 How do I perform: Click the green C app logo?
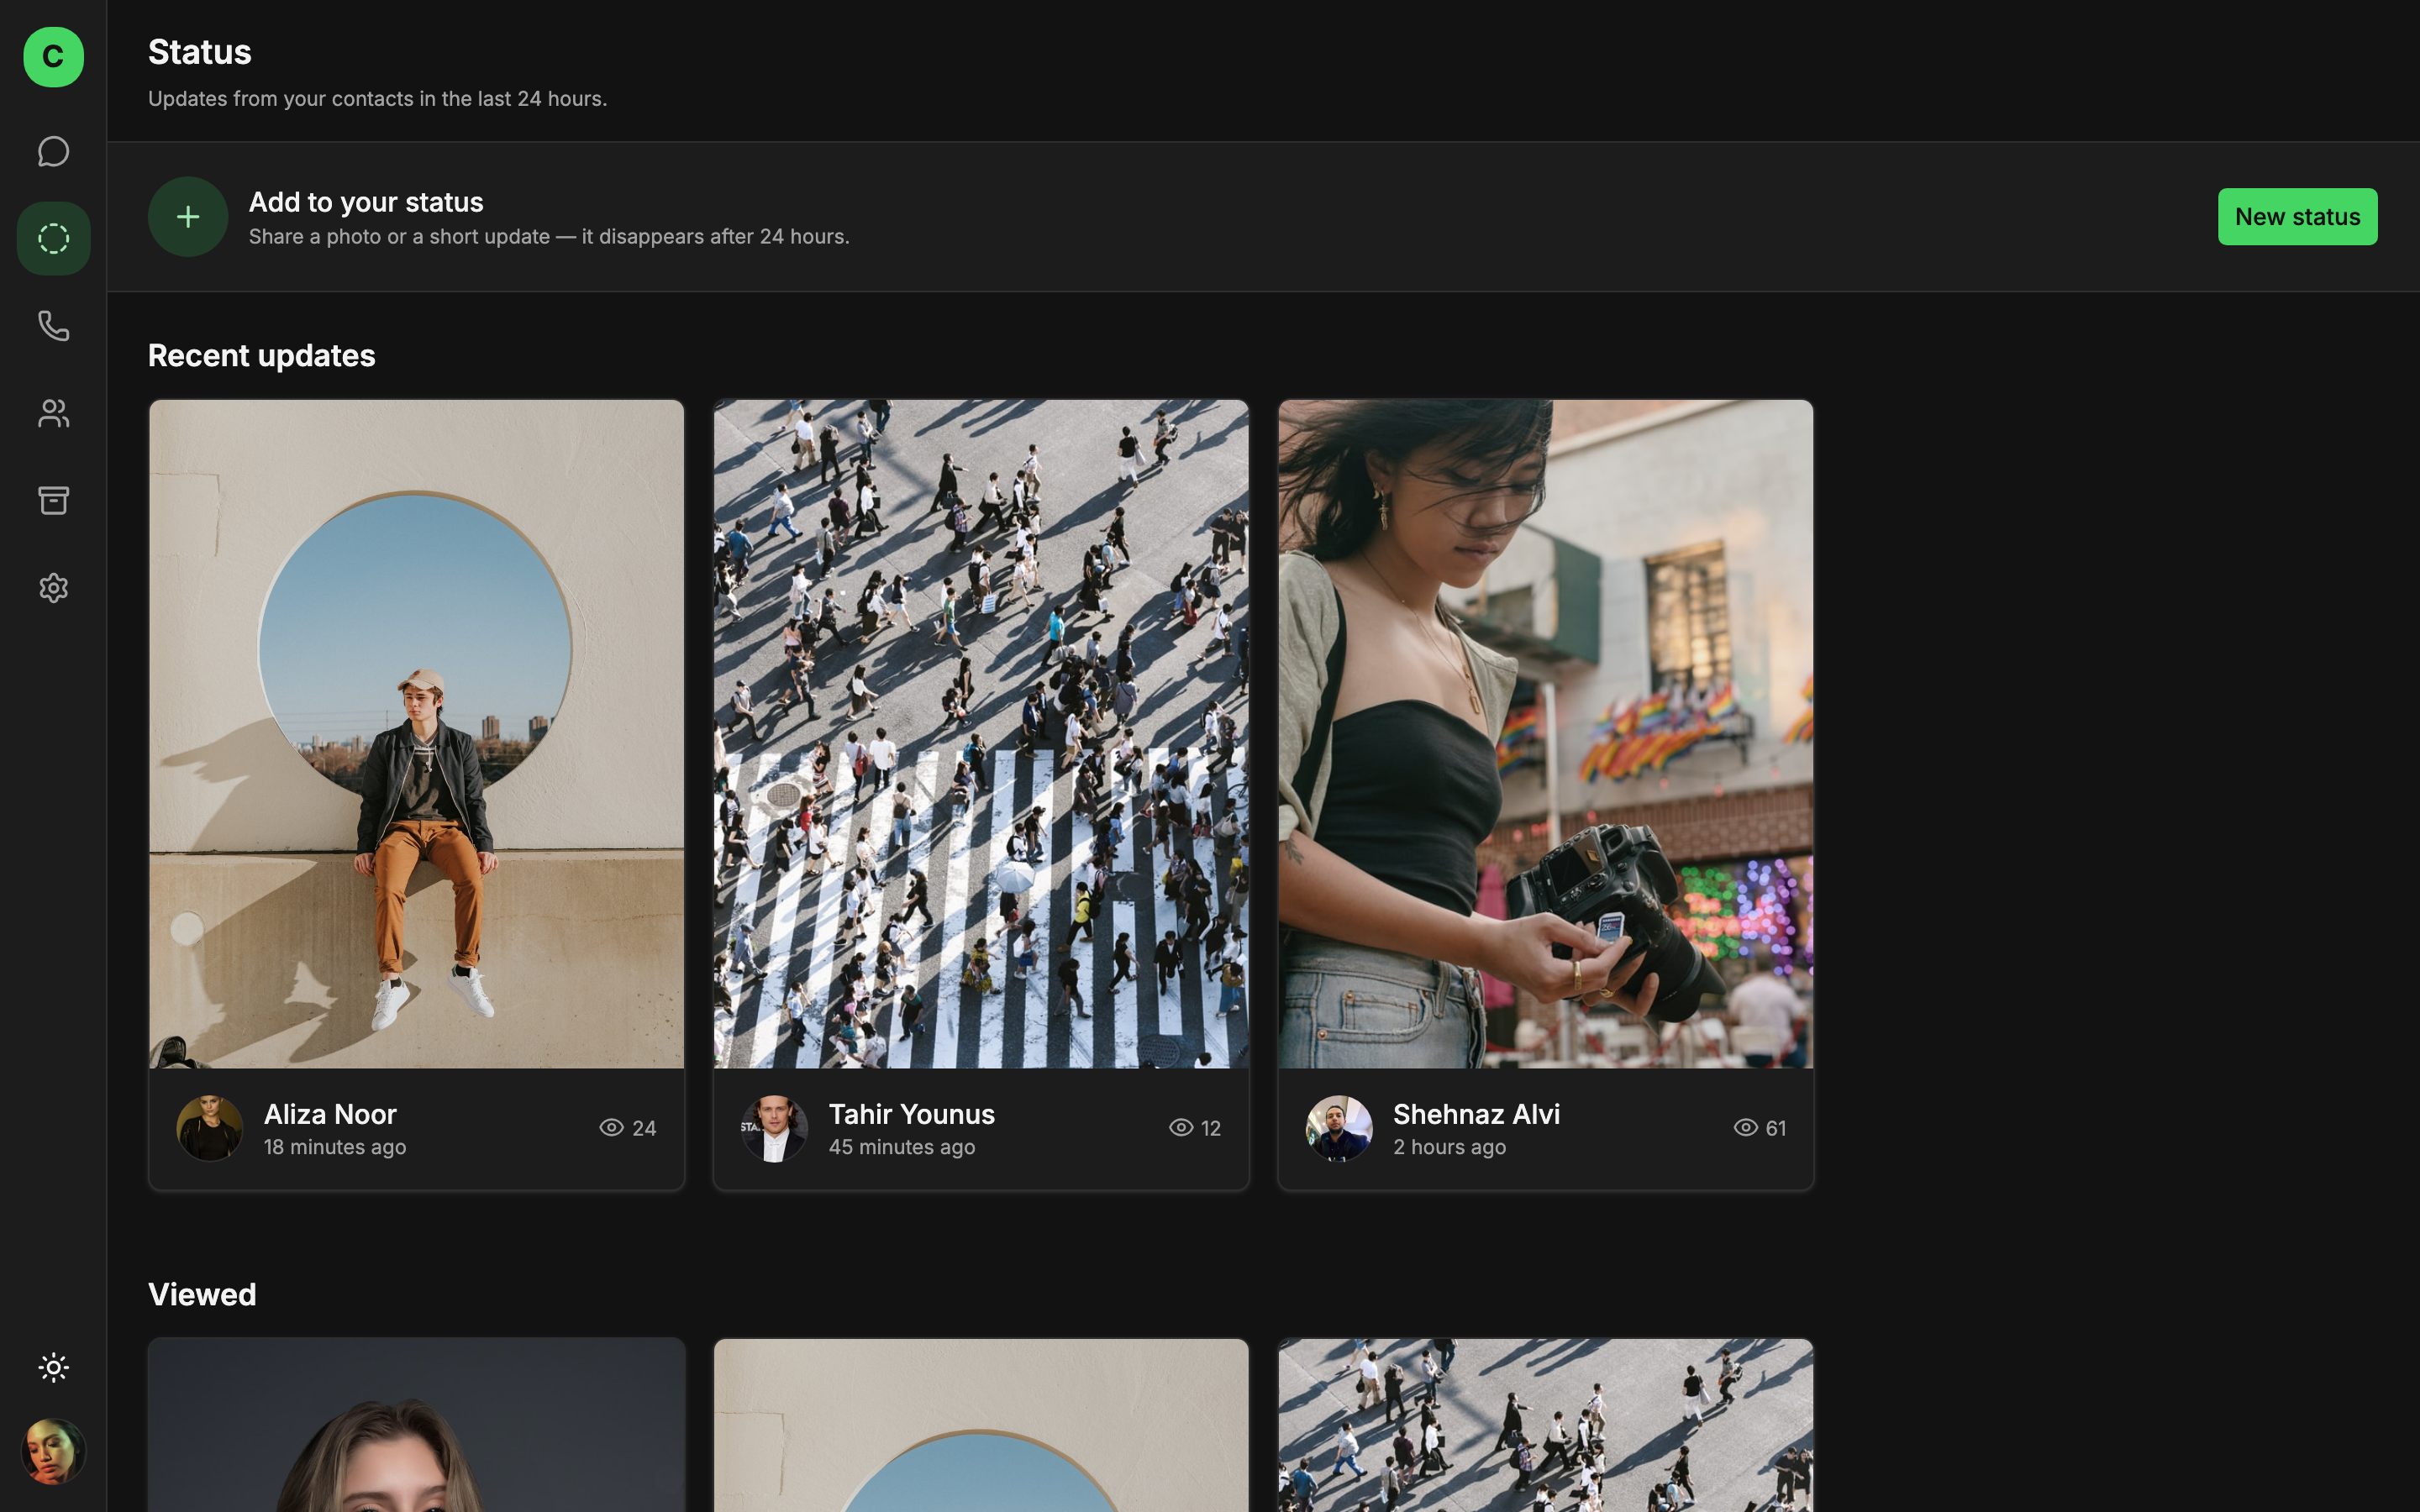53,57
